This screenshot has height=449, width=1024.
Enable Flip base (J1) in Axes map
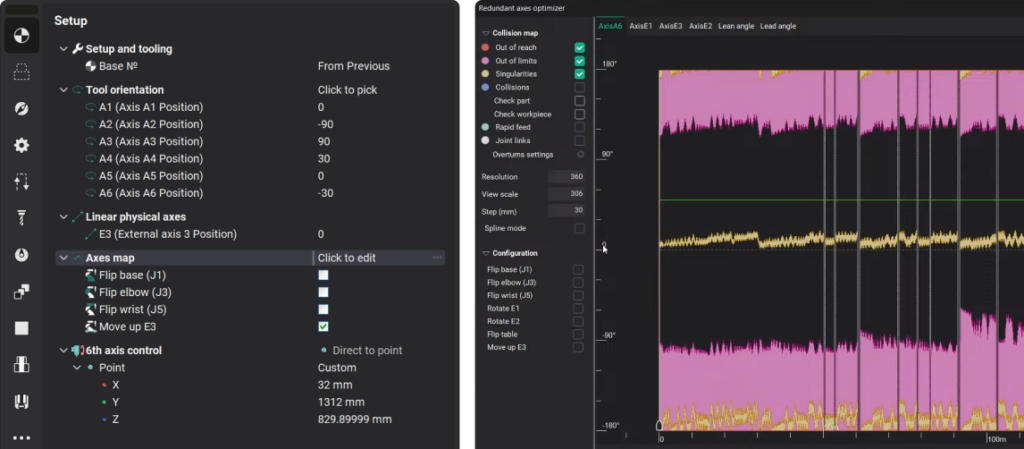[323, 275]
